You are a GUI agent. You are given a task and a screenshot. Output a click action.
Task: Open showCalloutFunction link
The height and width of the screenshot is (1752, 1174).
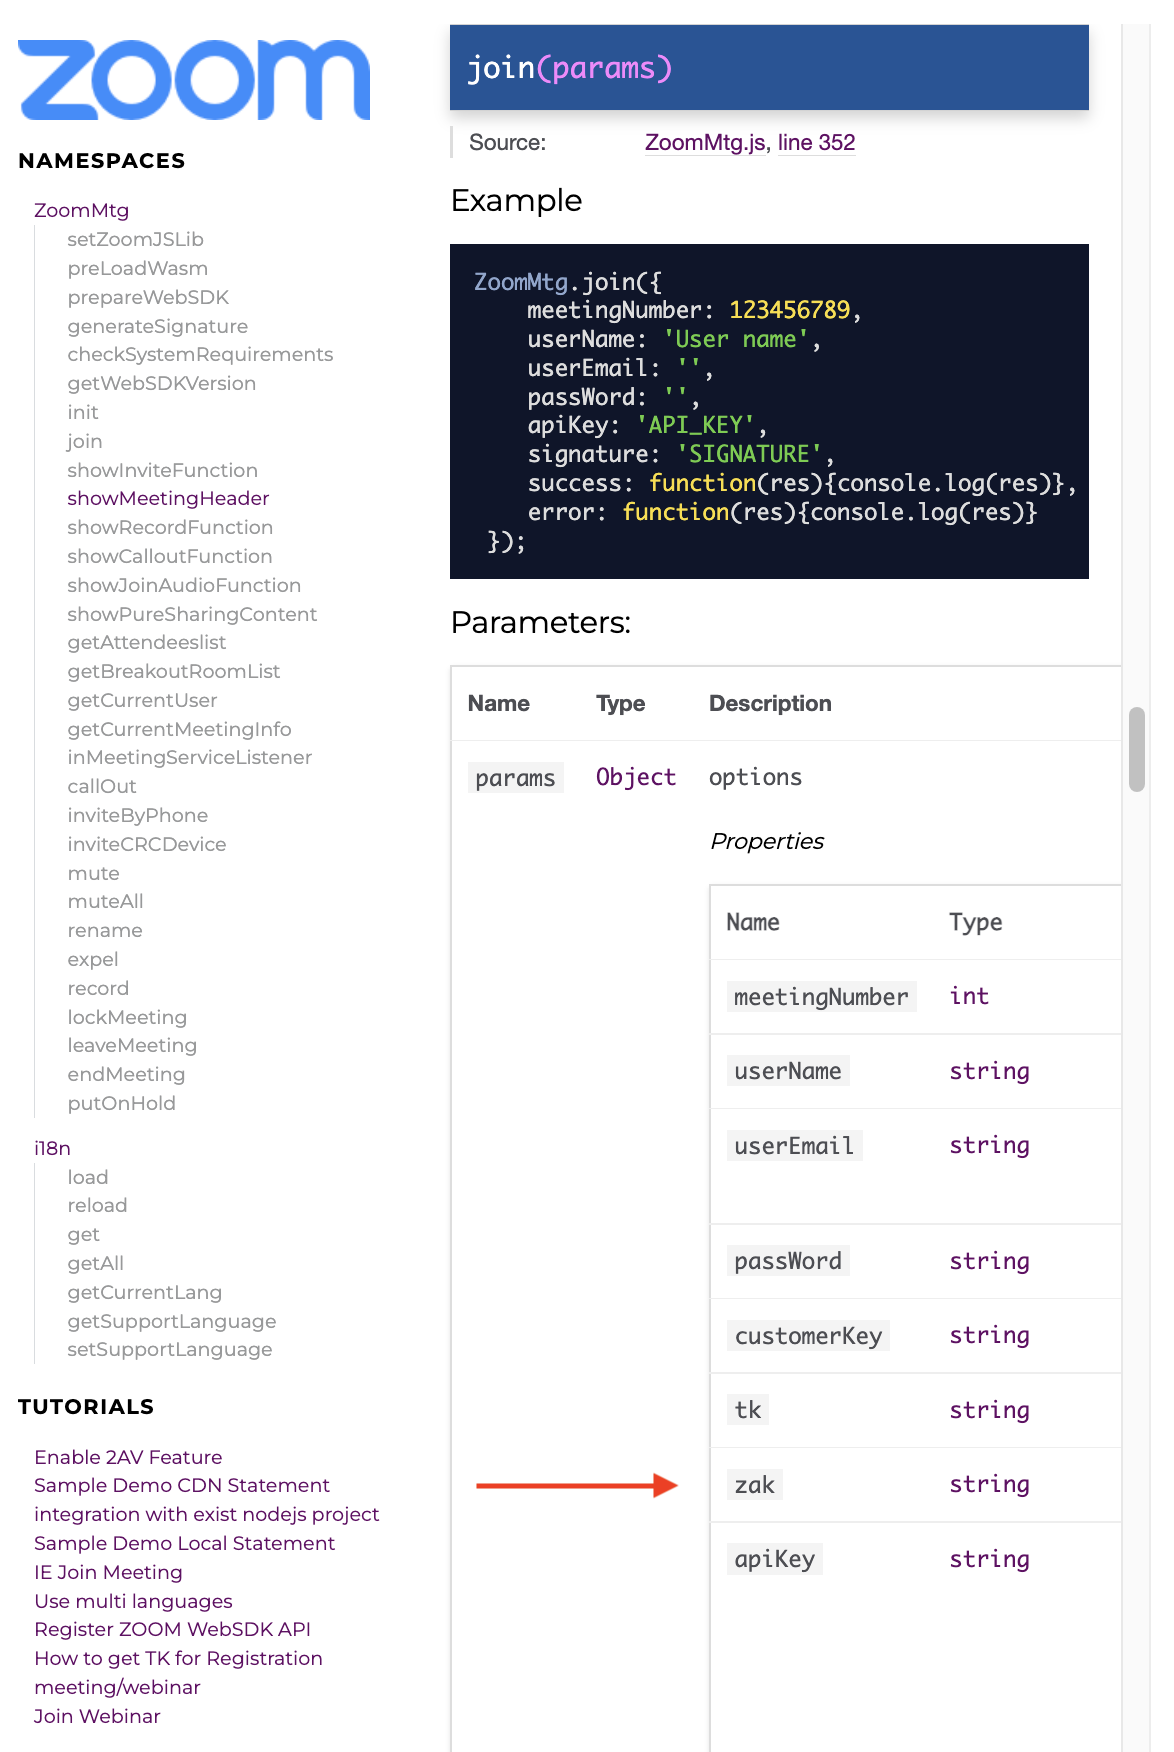169,556
